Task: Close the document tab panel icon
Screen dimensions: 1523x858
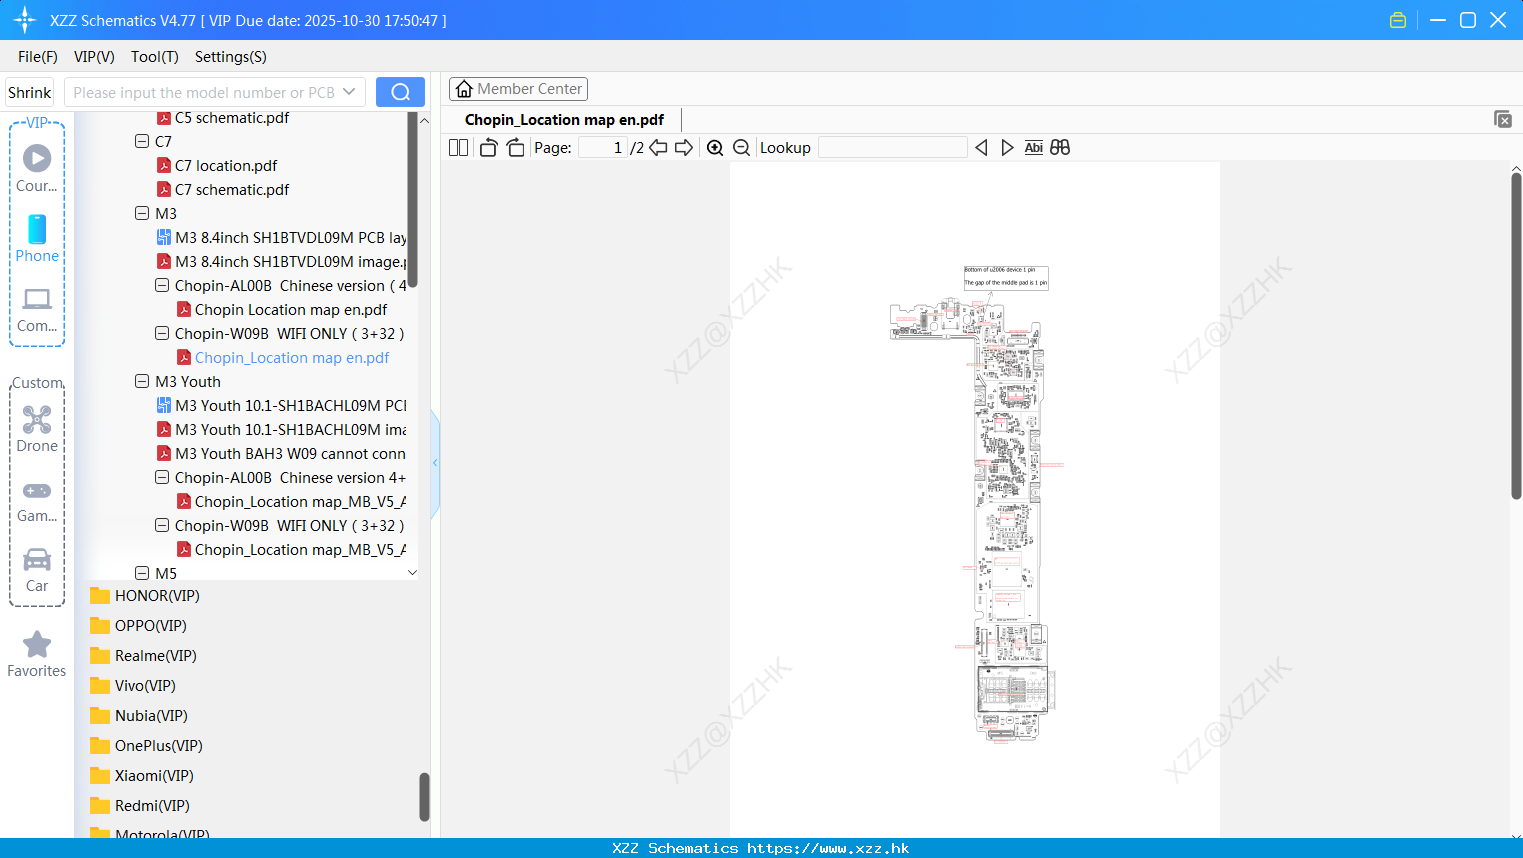Action: [1503, 119]
